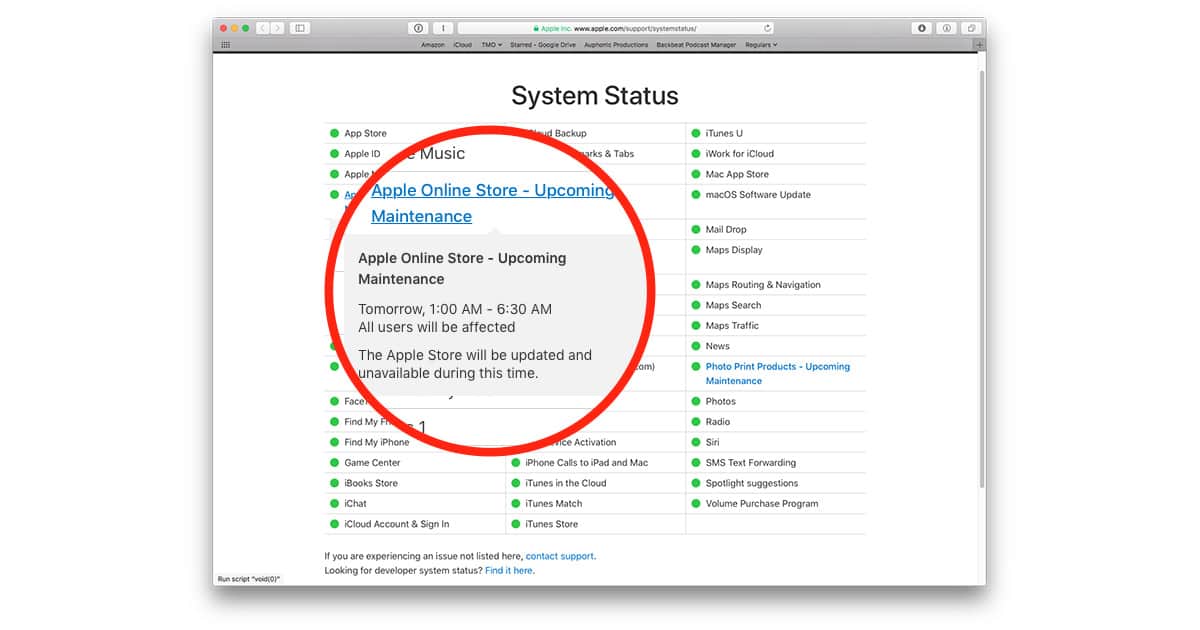Screen dimensions: 1200x630
Task: Open the favorites grid icon
Action: pos(225,45)
